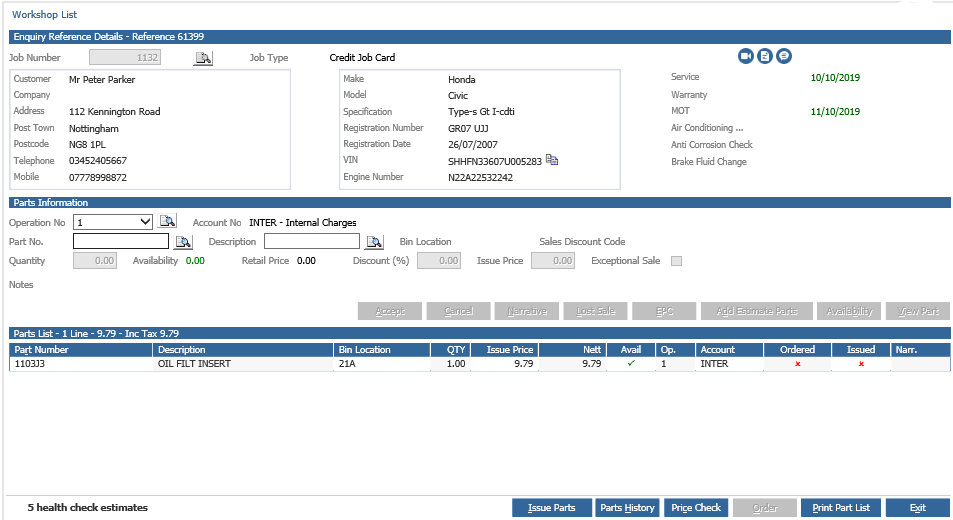Click the Ordered red cross for 1103J3
This screenshot has width=953, height=520.
[x=797, y=364]
